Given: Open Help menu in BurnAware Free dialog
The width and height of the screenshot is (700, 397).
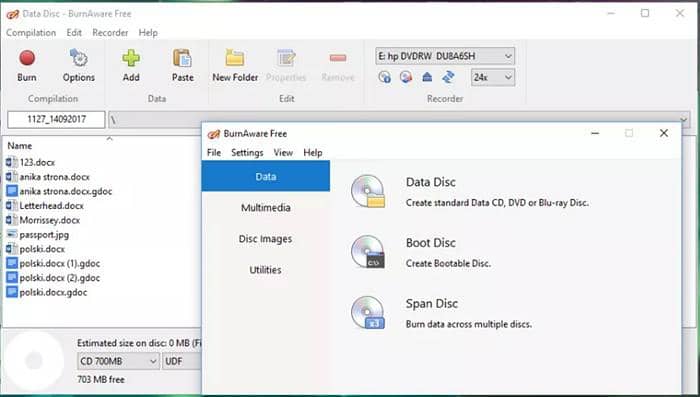Looking at the screenshot, I should (x=312, y=153).
